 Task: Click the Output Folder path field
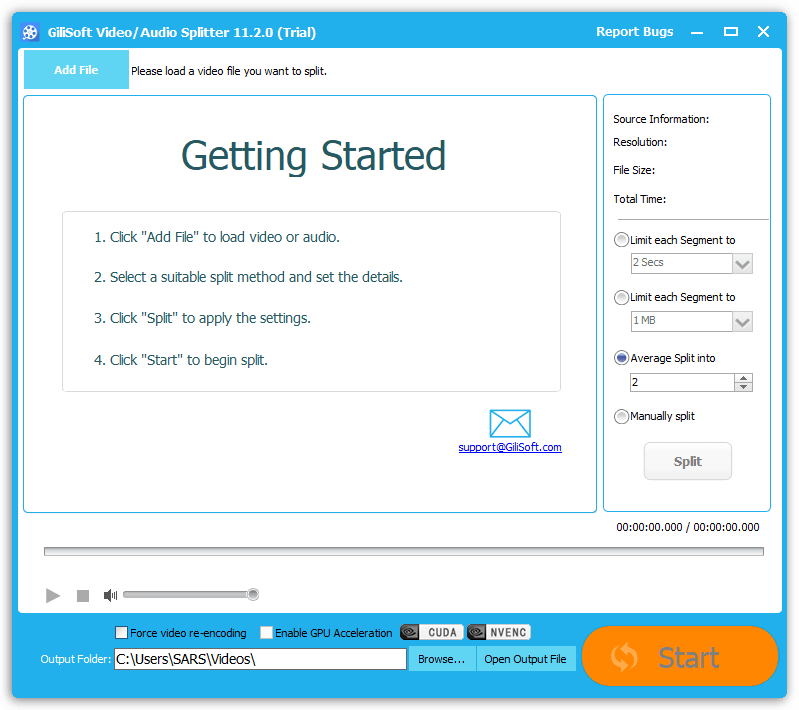click(260, 659)
